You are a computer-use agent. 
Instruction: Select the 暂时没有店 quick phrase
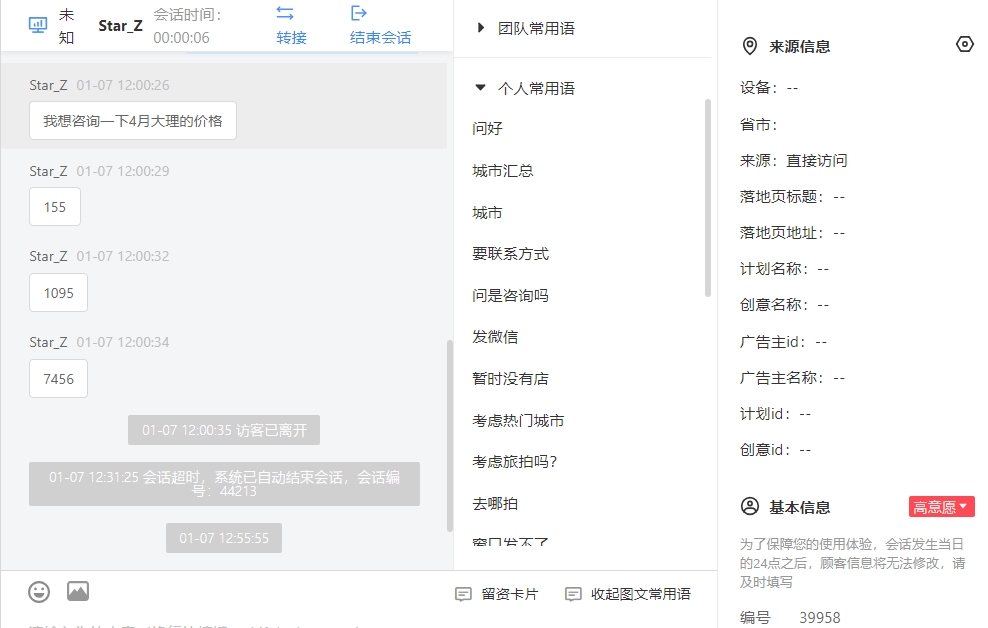[x=510, y=379]
